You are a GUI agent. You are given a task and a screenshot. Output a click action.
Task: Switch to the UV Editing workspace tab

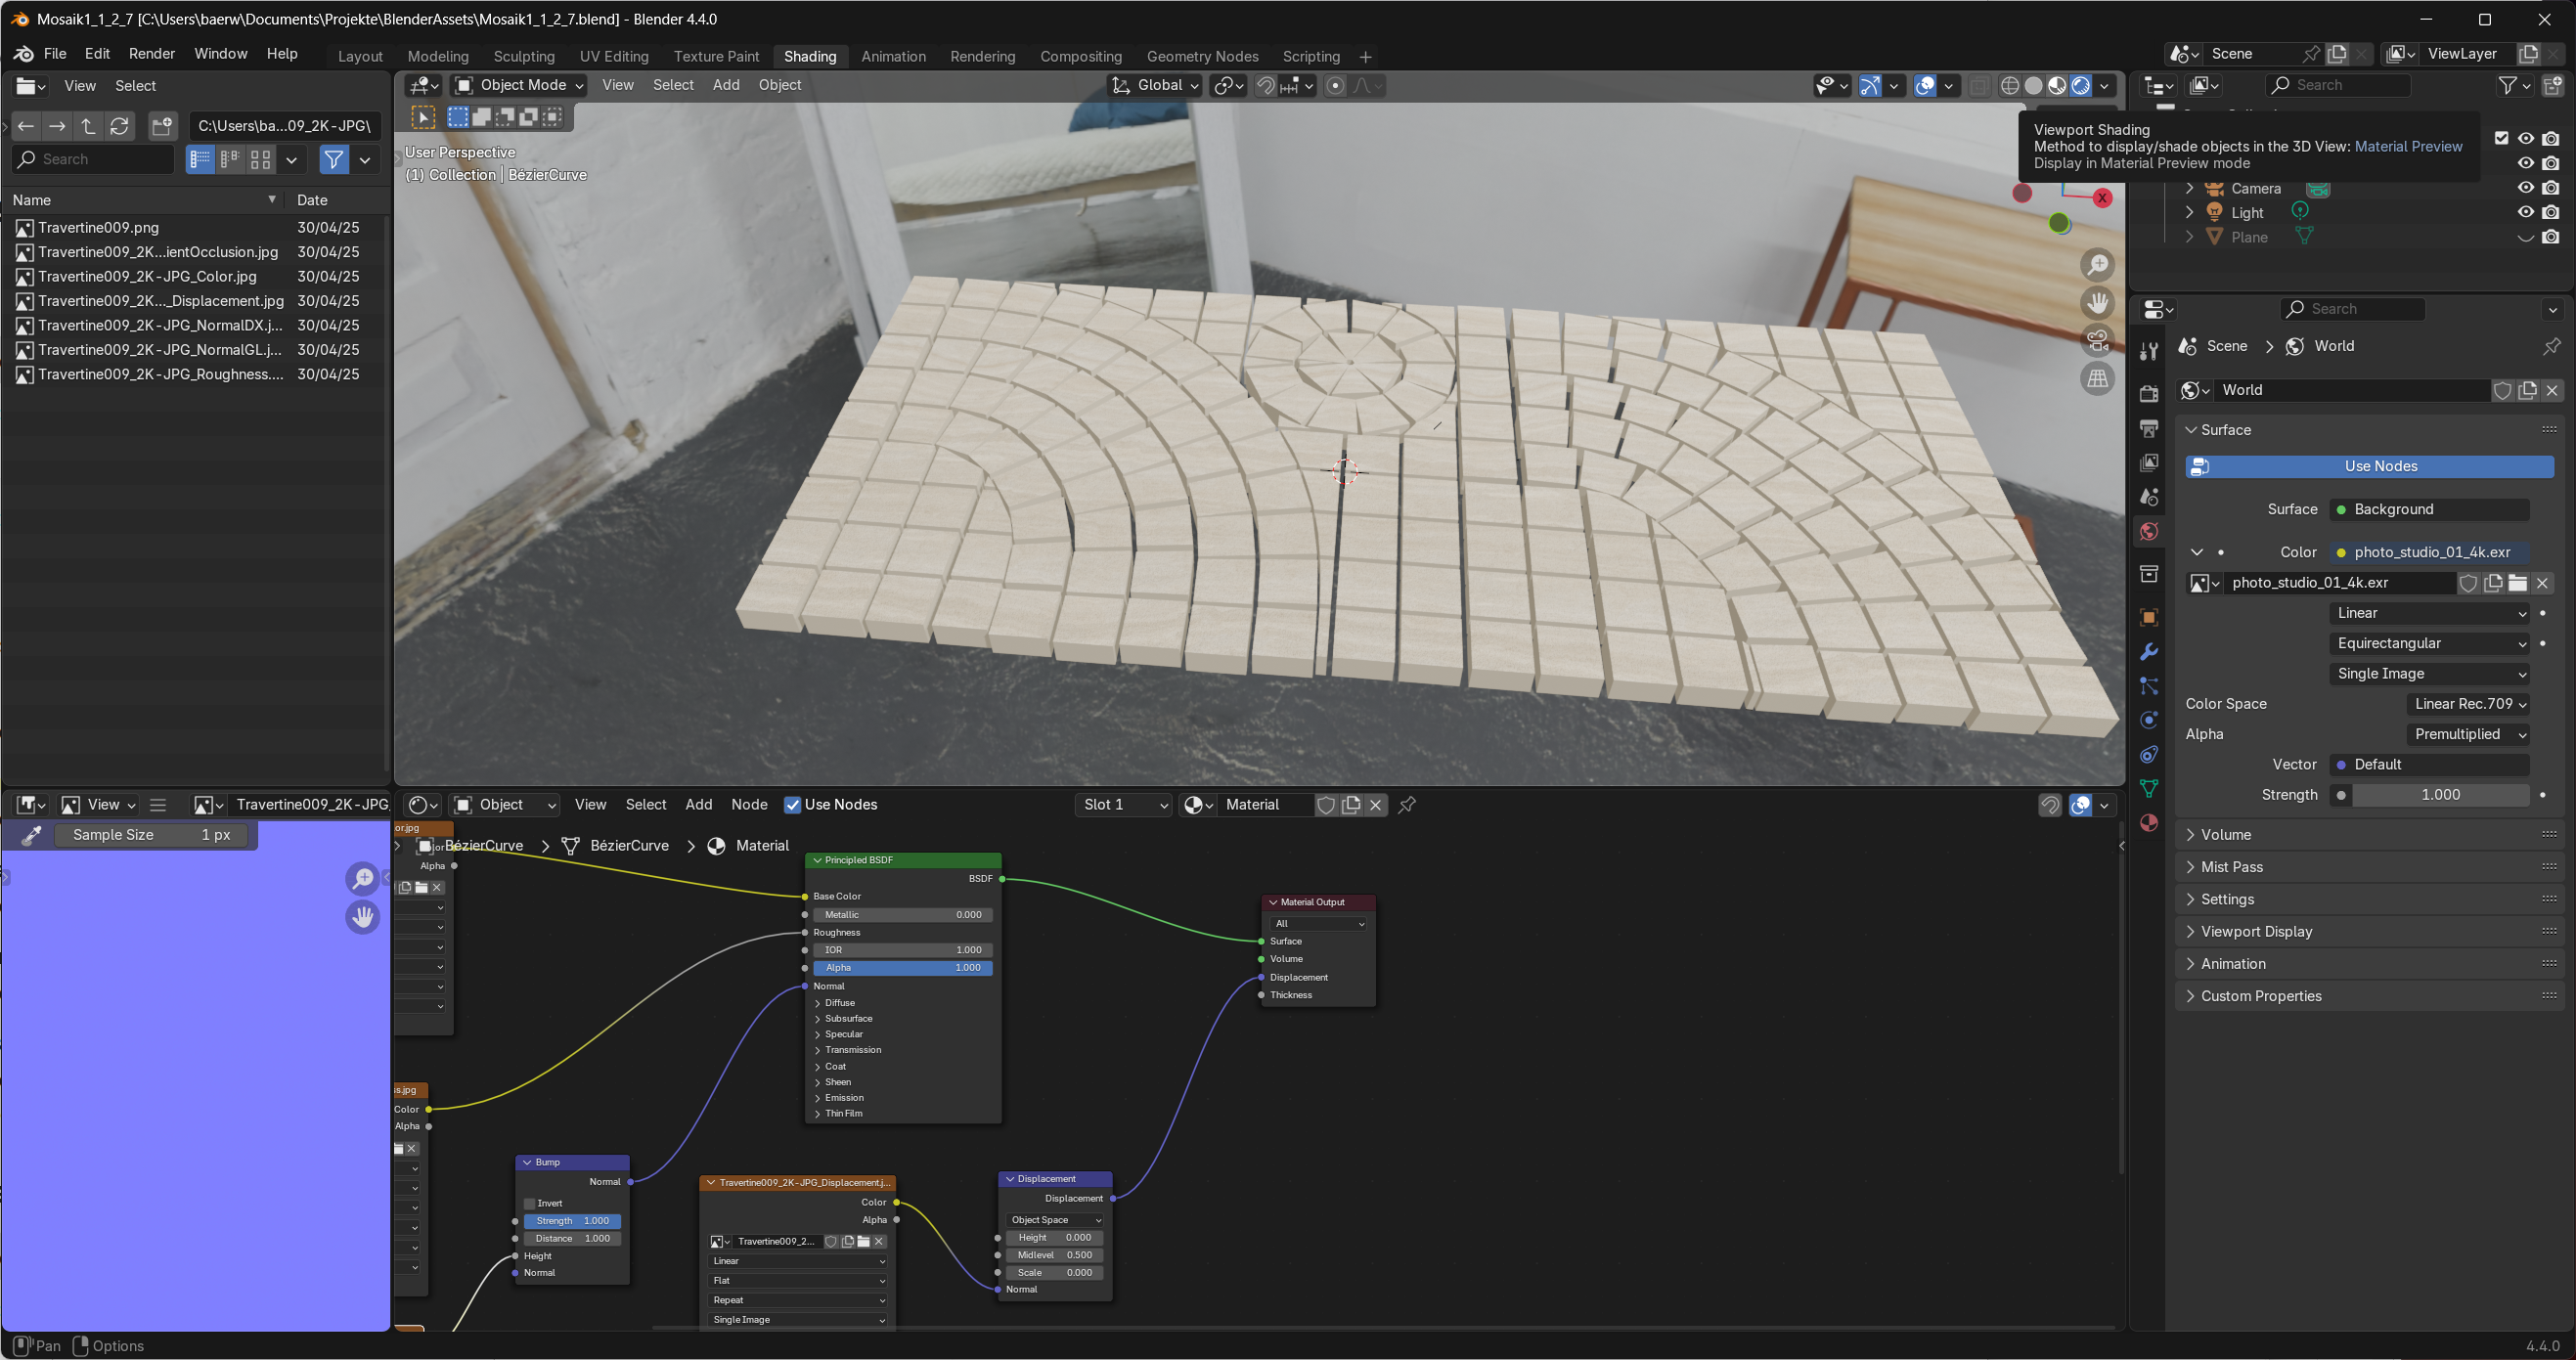coord(613,56)
